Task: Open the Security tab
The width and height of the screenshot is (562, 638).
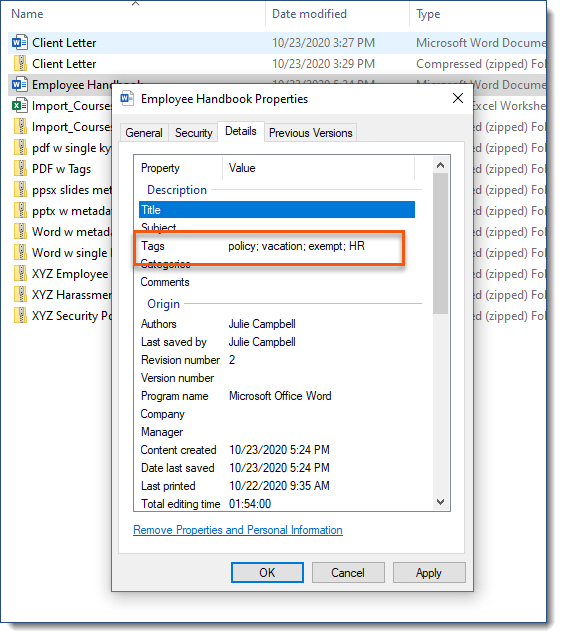Action: click(x=193, y=133)
